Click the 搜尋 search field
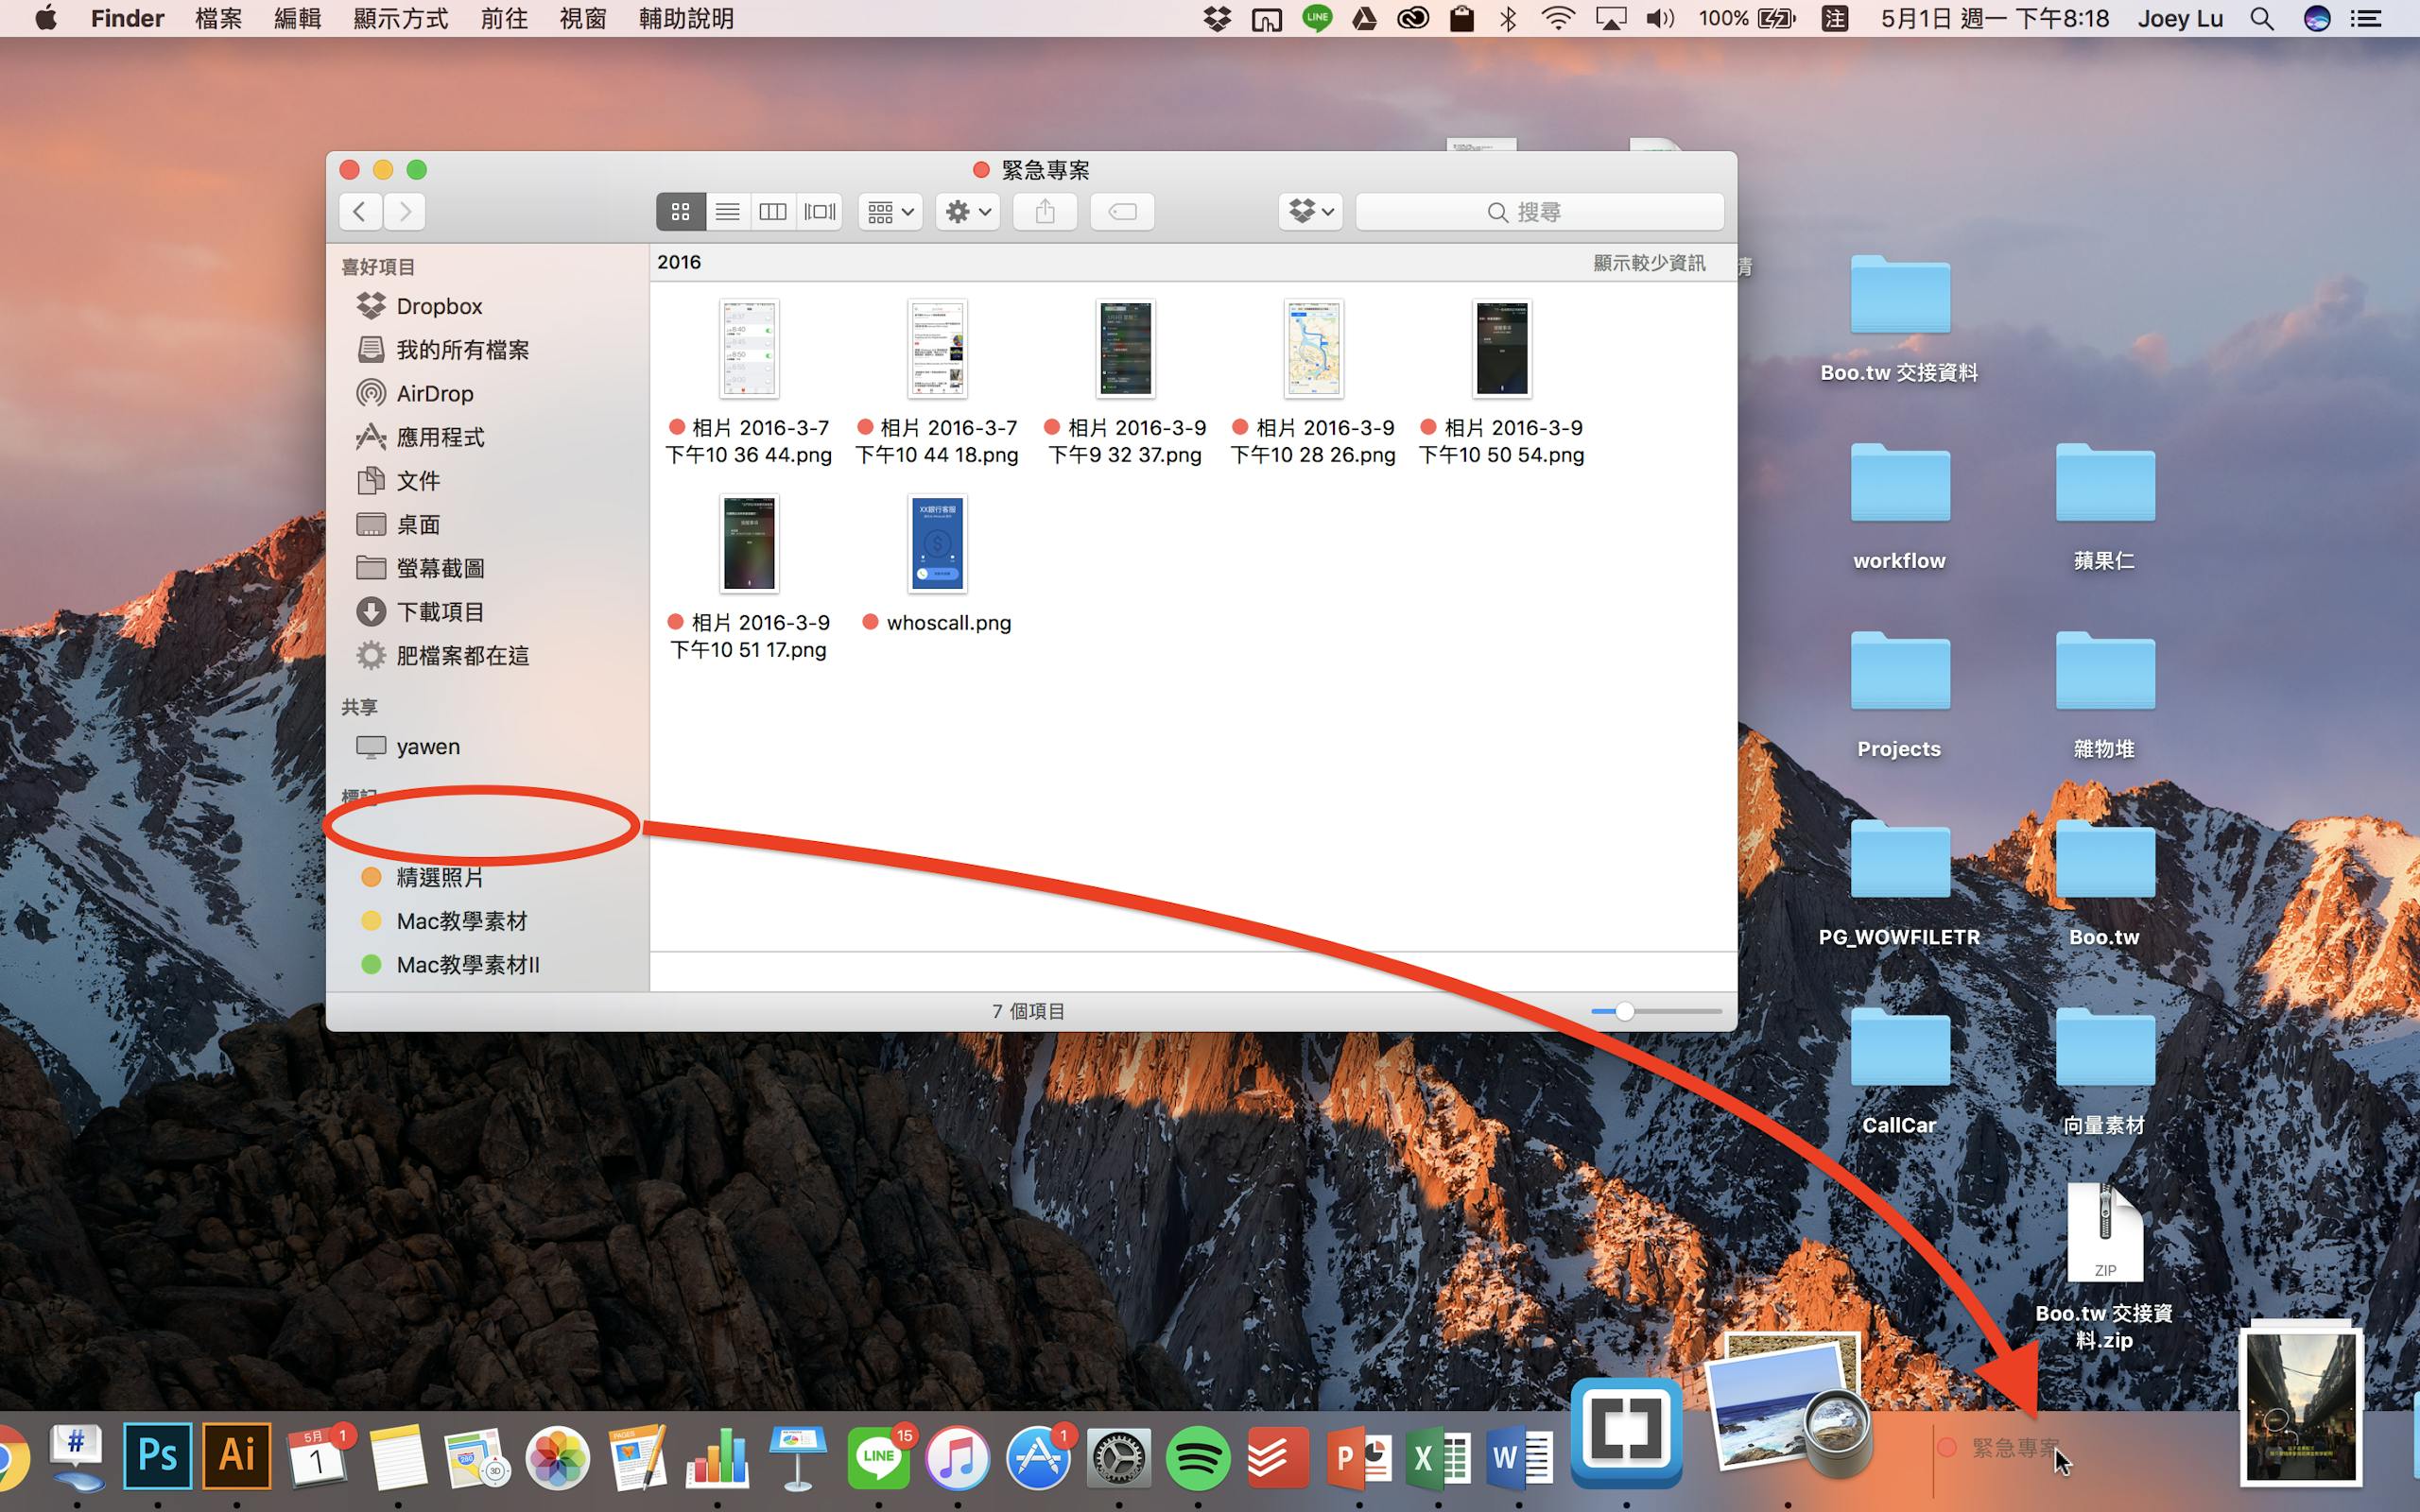 click(x=1540, y=212)
